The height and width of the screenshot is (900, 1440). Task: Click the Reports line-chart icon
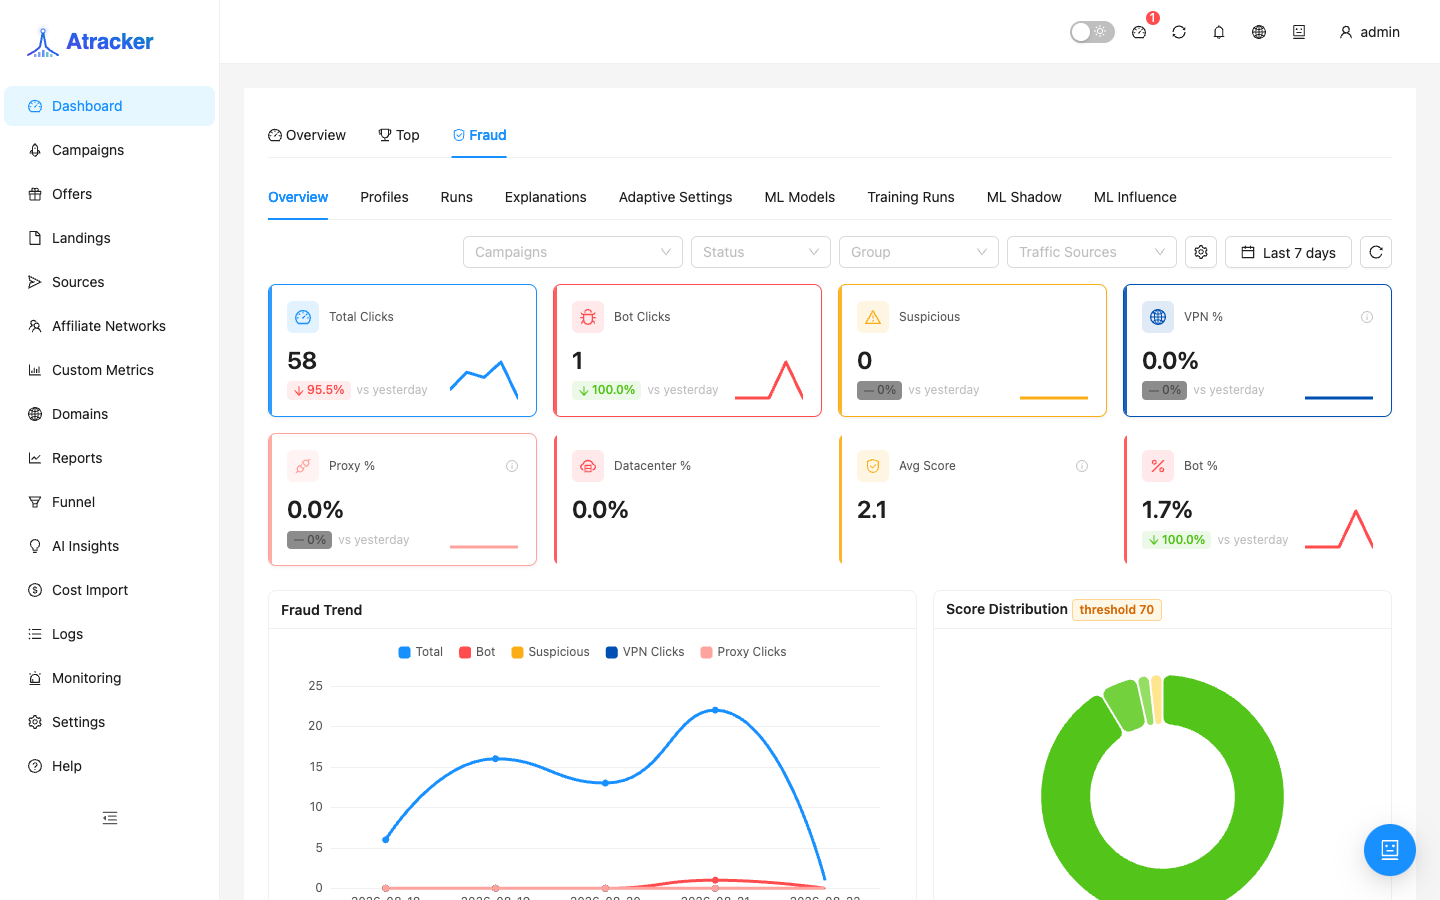pos(35,458)
